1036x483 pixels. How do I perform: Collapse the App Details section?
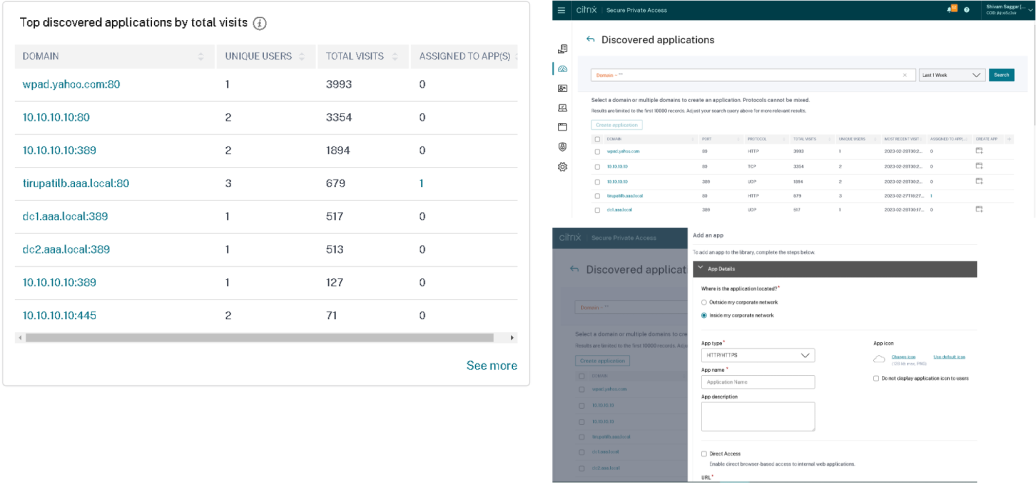[699, 269]
